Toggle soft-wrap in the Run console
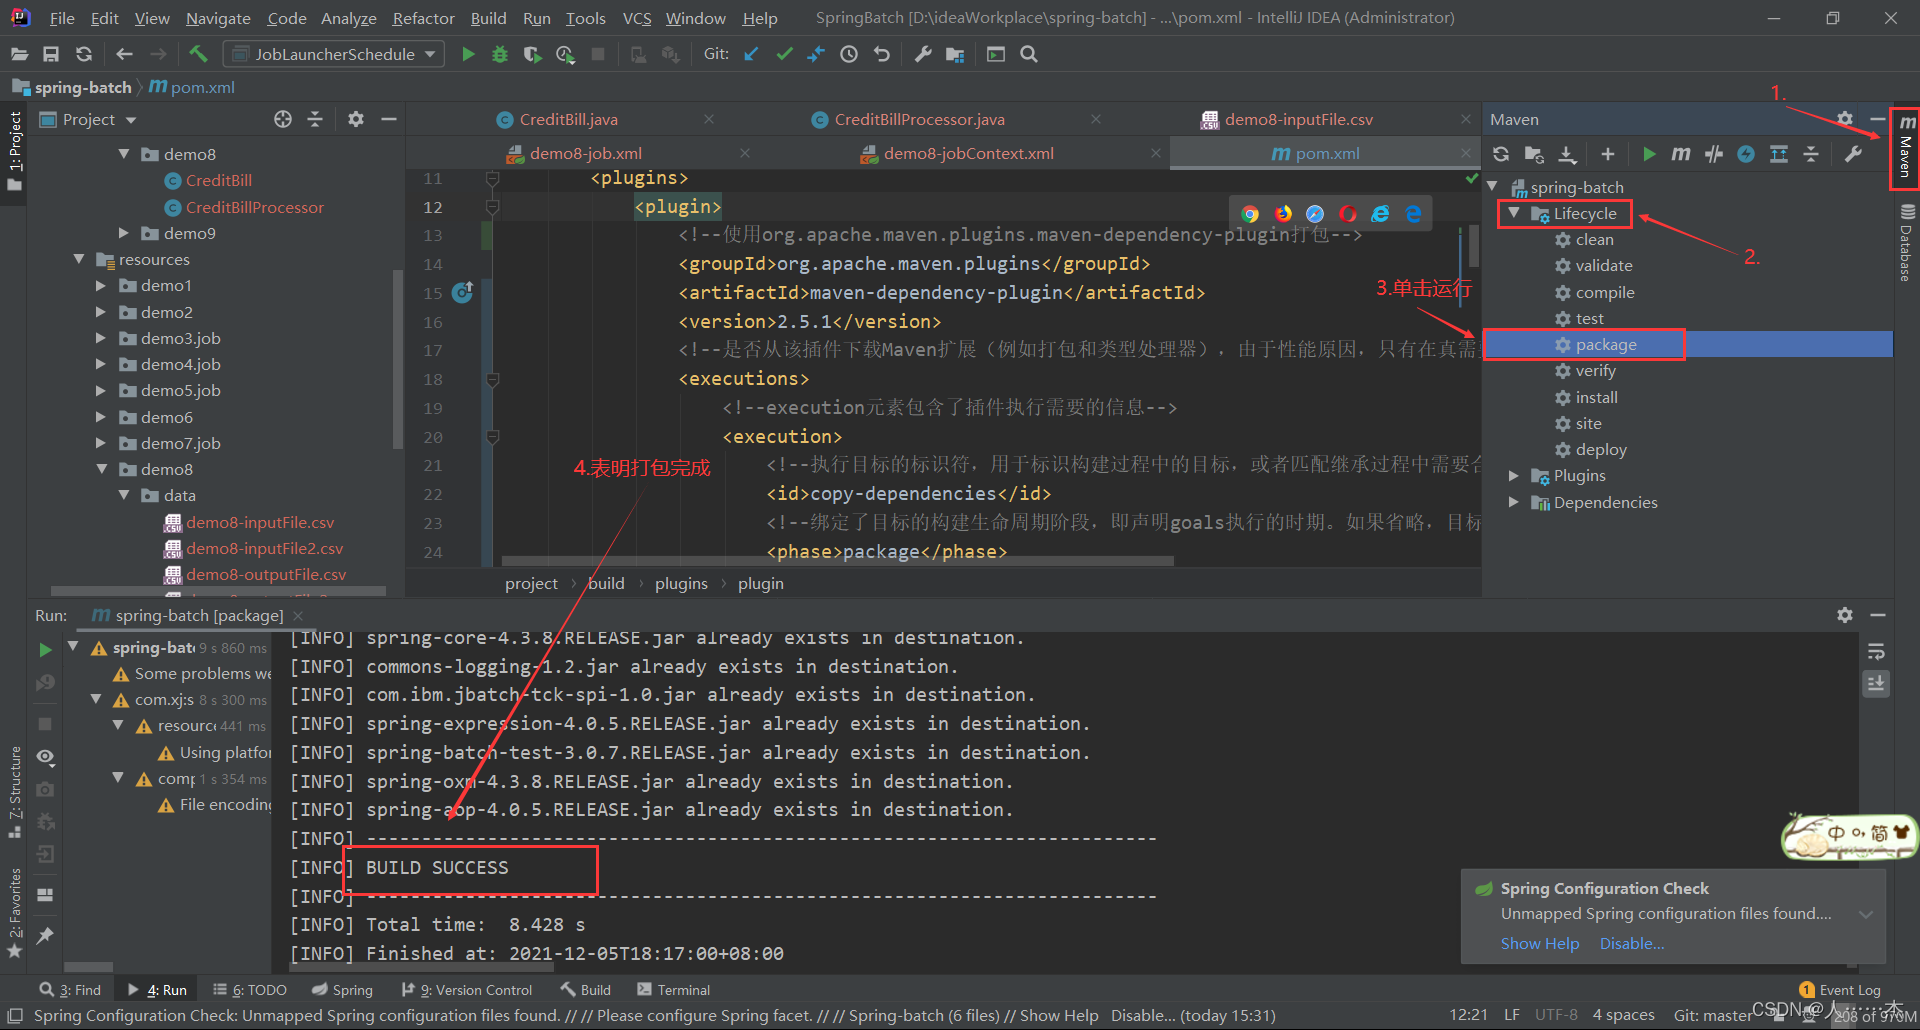Viewport: 1920px width, 1030px height. 1877,650
